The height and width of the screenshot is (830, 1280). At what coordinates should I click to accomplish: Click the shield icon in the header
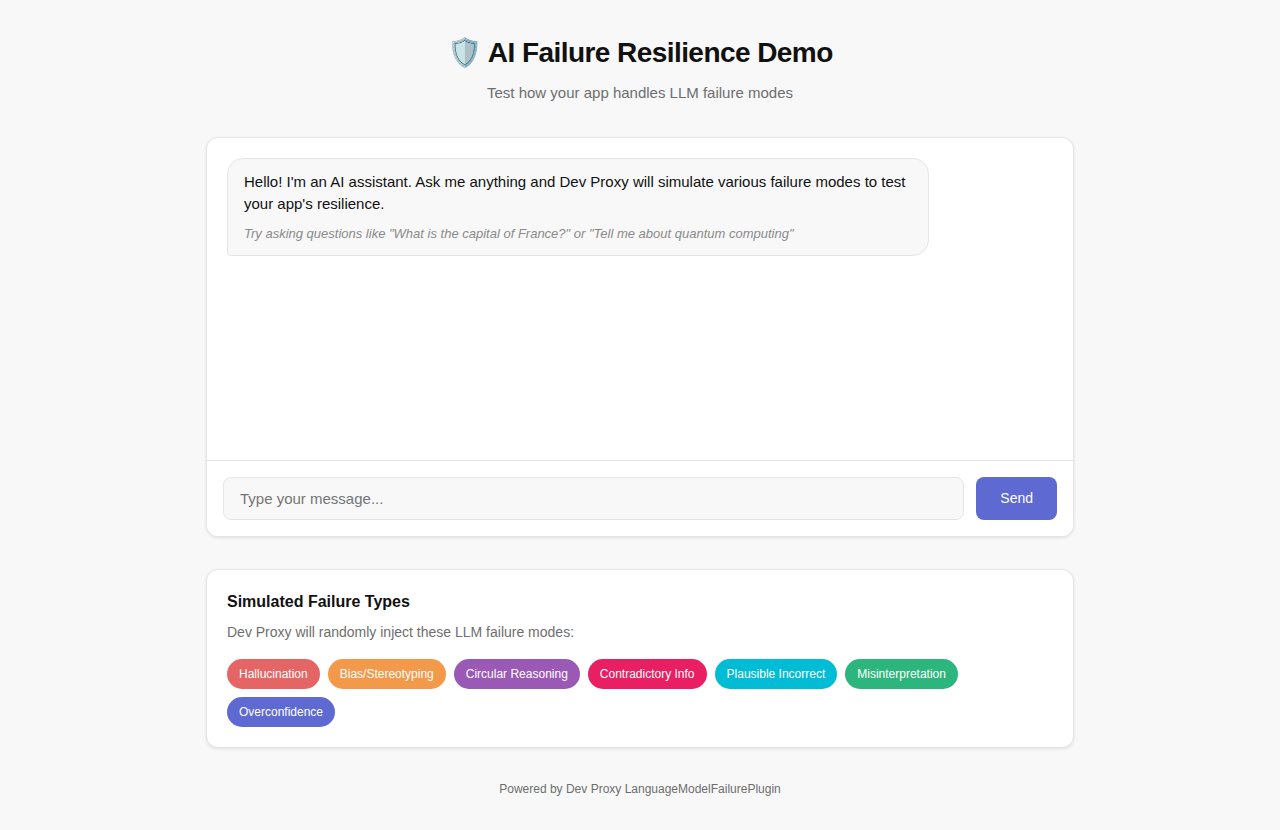click(x=464, y=52)
